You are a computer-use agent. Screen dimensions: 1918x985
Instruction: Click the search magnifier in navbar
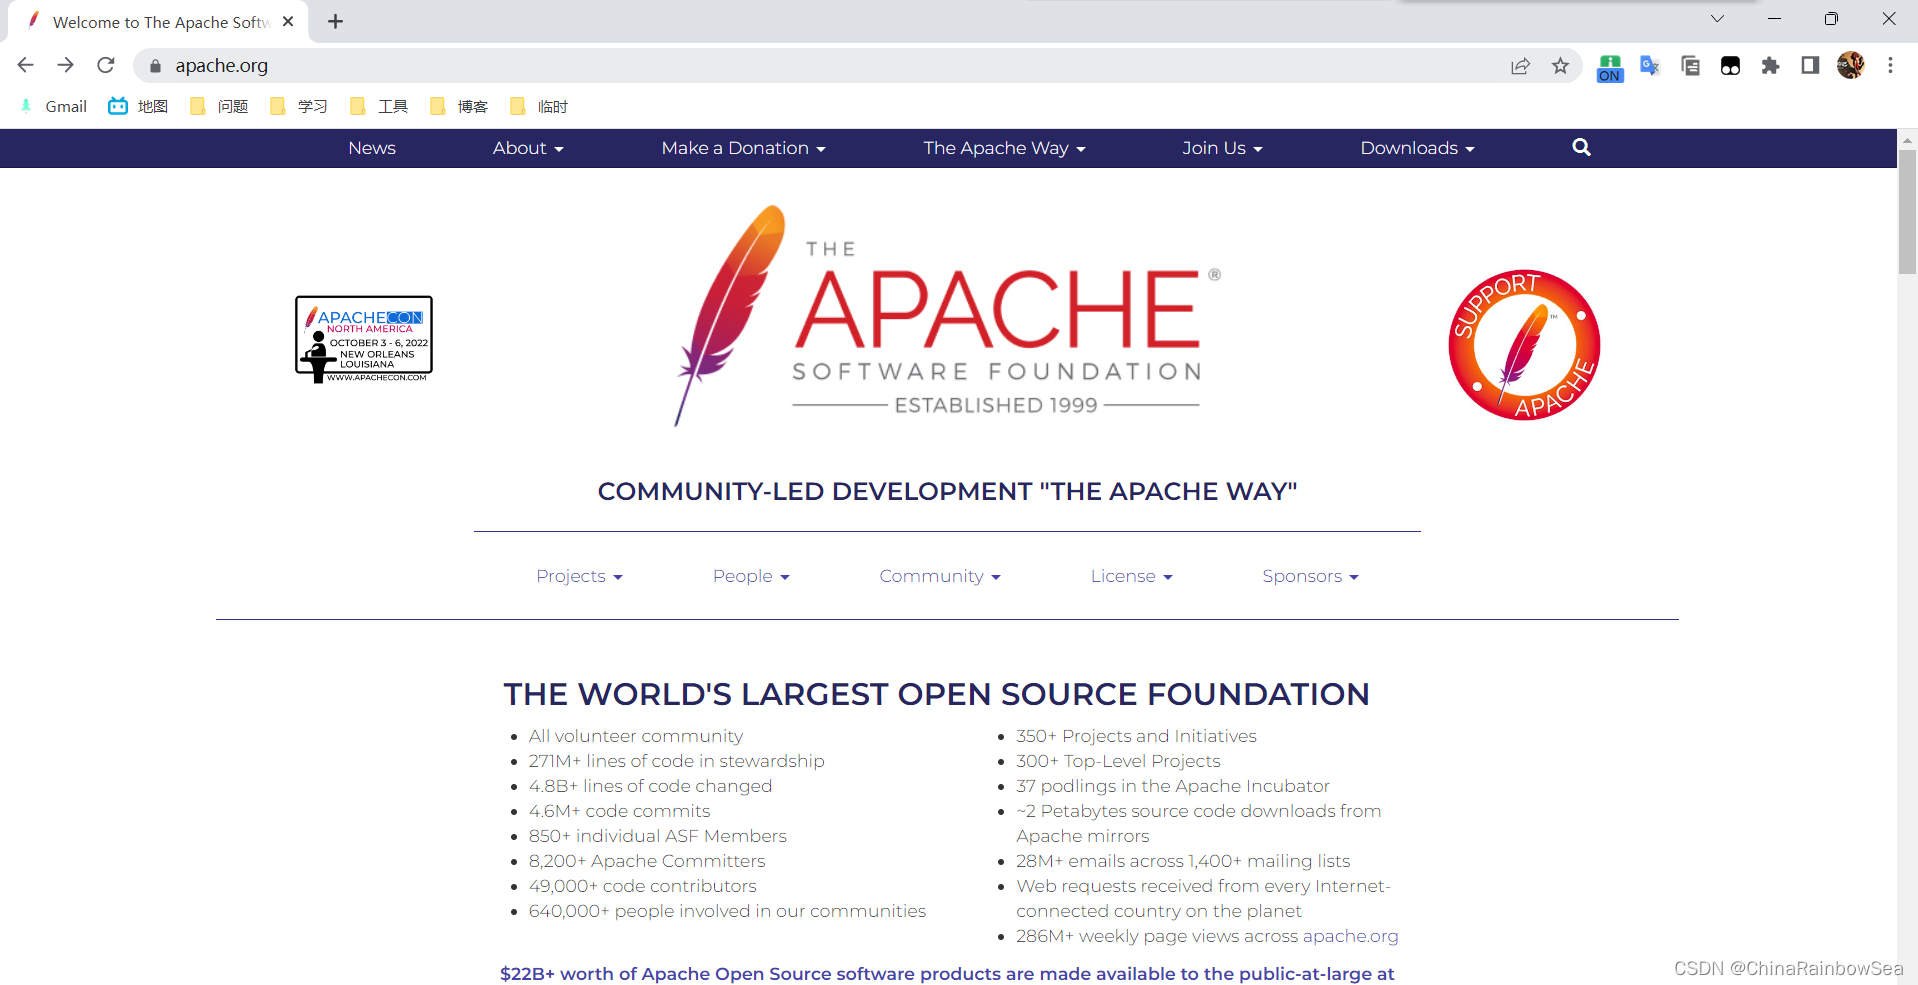1581,147
